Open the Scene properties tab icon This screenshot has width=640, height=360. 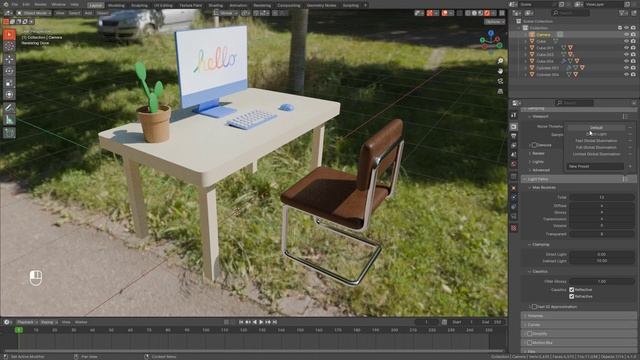(x=514, y=155)
